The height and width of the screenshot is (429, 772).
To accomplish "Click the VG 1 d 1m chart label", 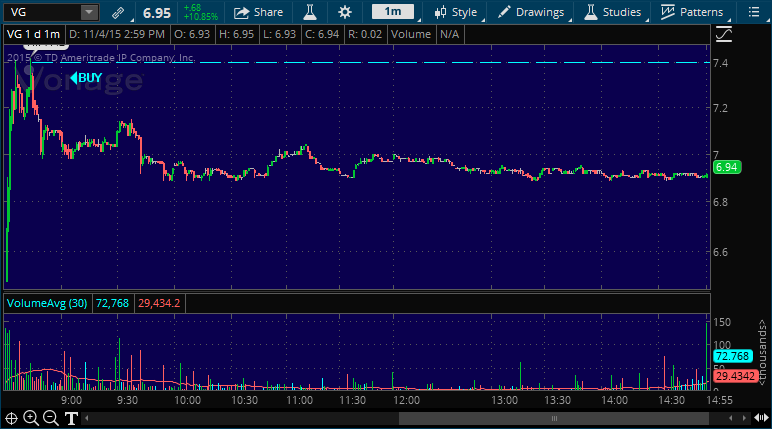I will (33, 34).
